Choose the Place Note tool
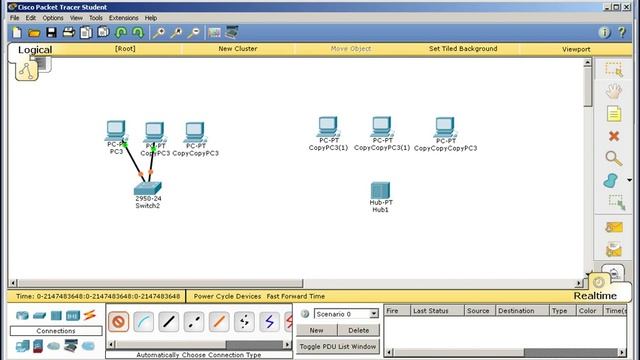Screen dimensions: 640x360 coord(614,114)
